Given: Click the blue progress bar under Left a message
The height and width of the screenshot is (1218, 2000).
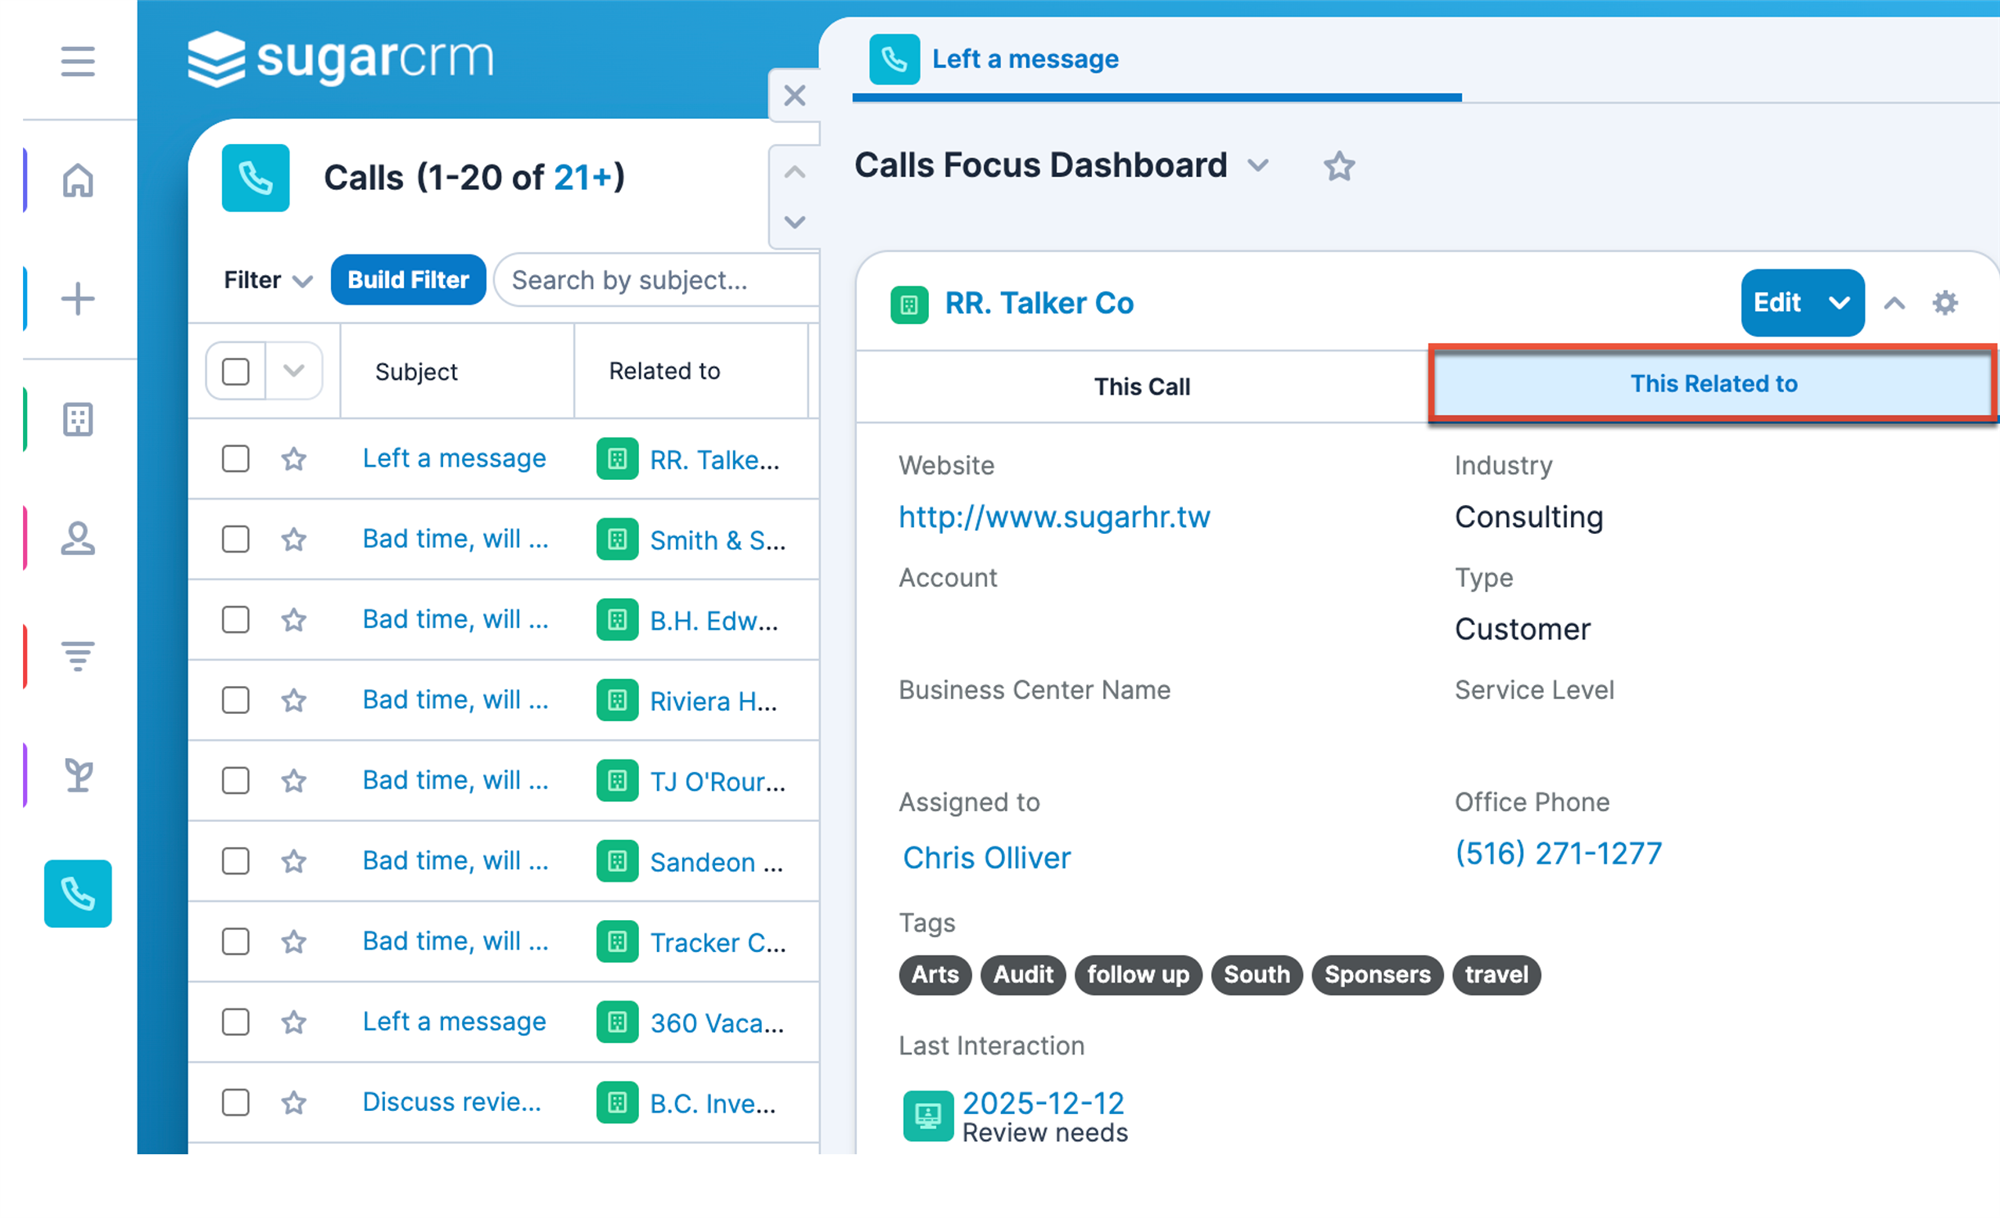Looking at the screenshot, I should [x=1156, y=96].
